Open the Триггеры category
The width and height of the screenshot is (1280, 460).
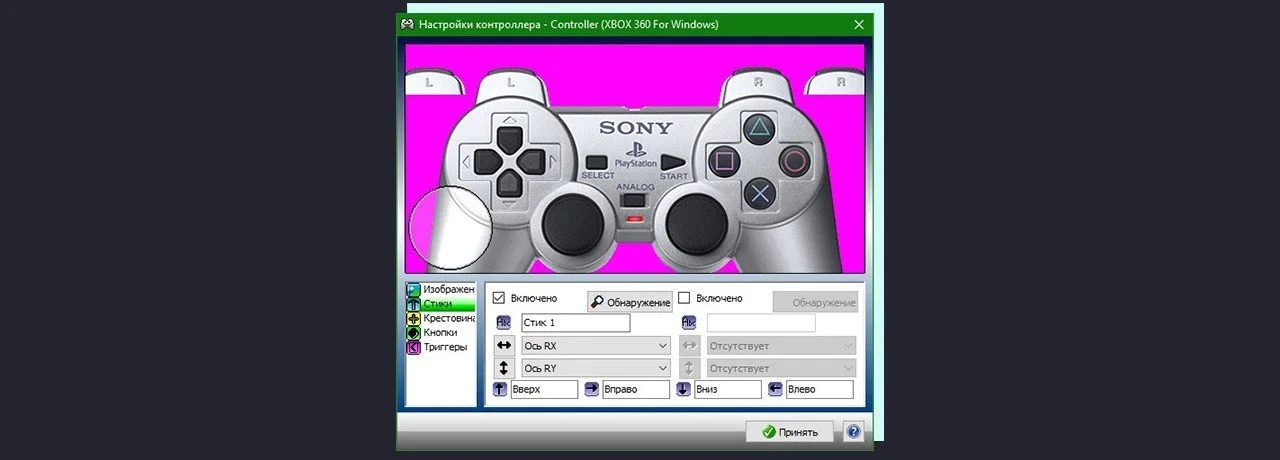click(x=441, y=347)
